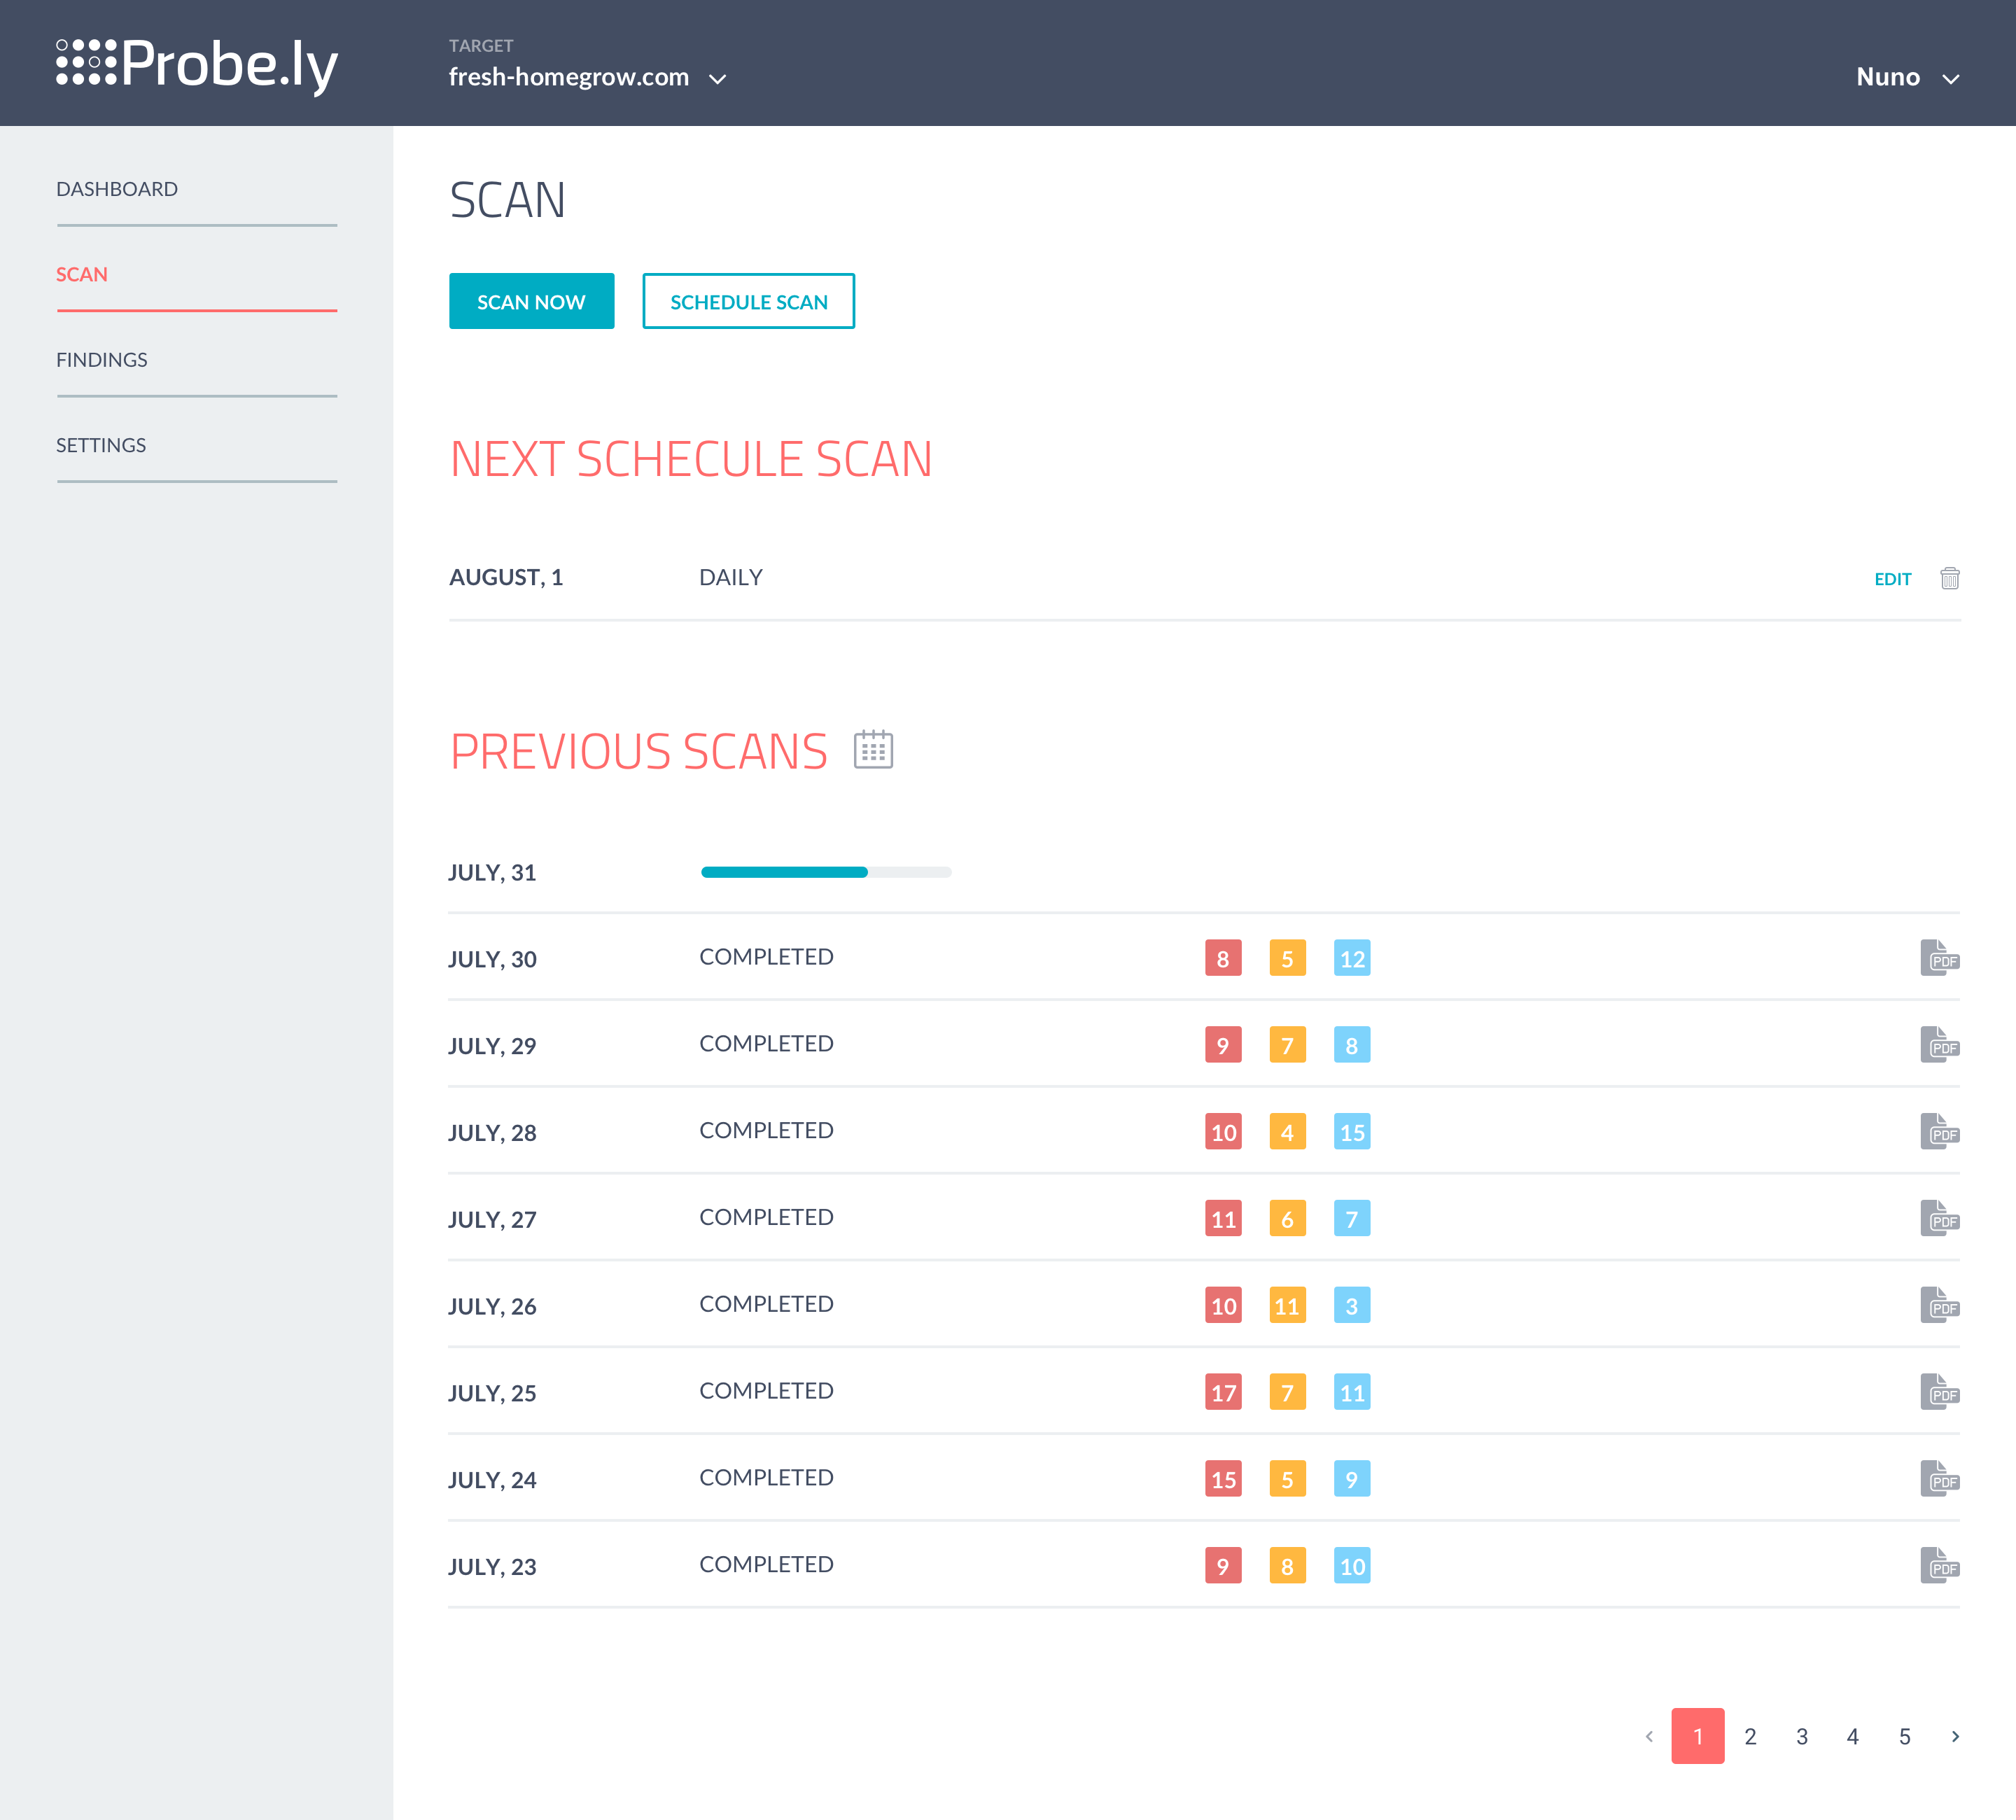
Task: Download PDF report for July 26 scan
Action: click(1938, 1305)
